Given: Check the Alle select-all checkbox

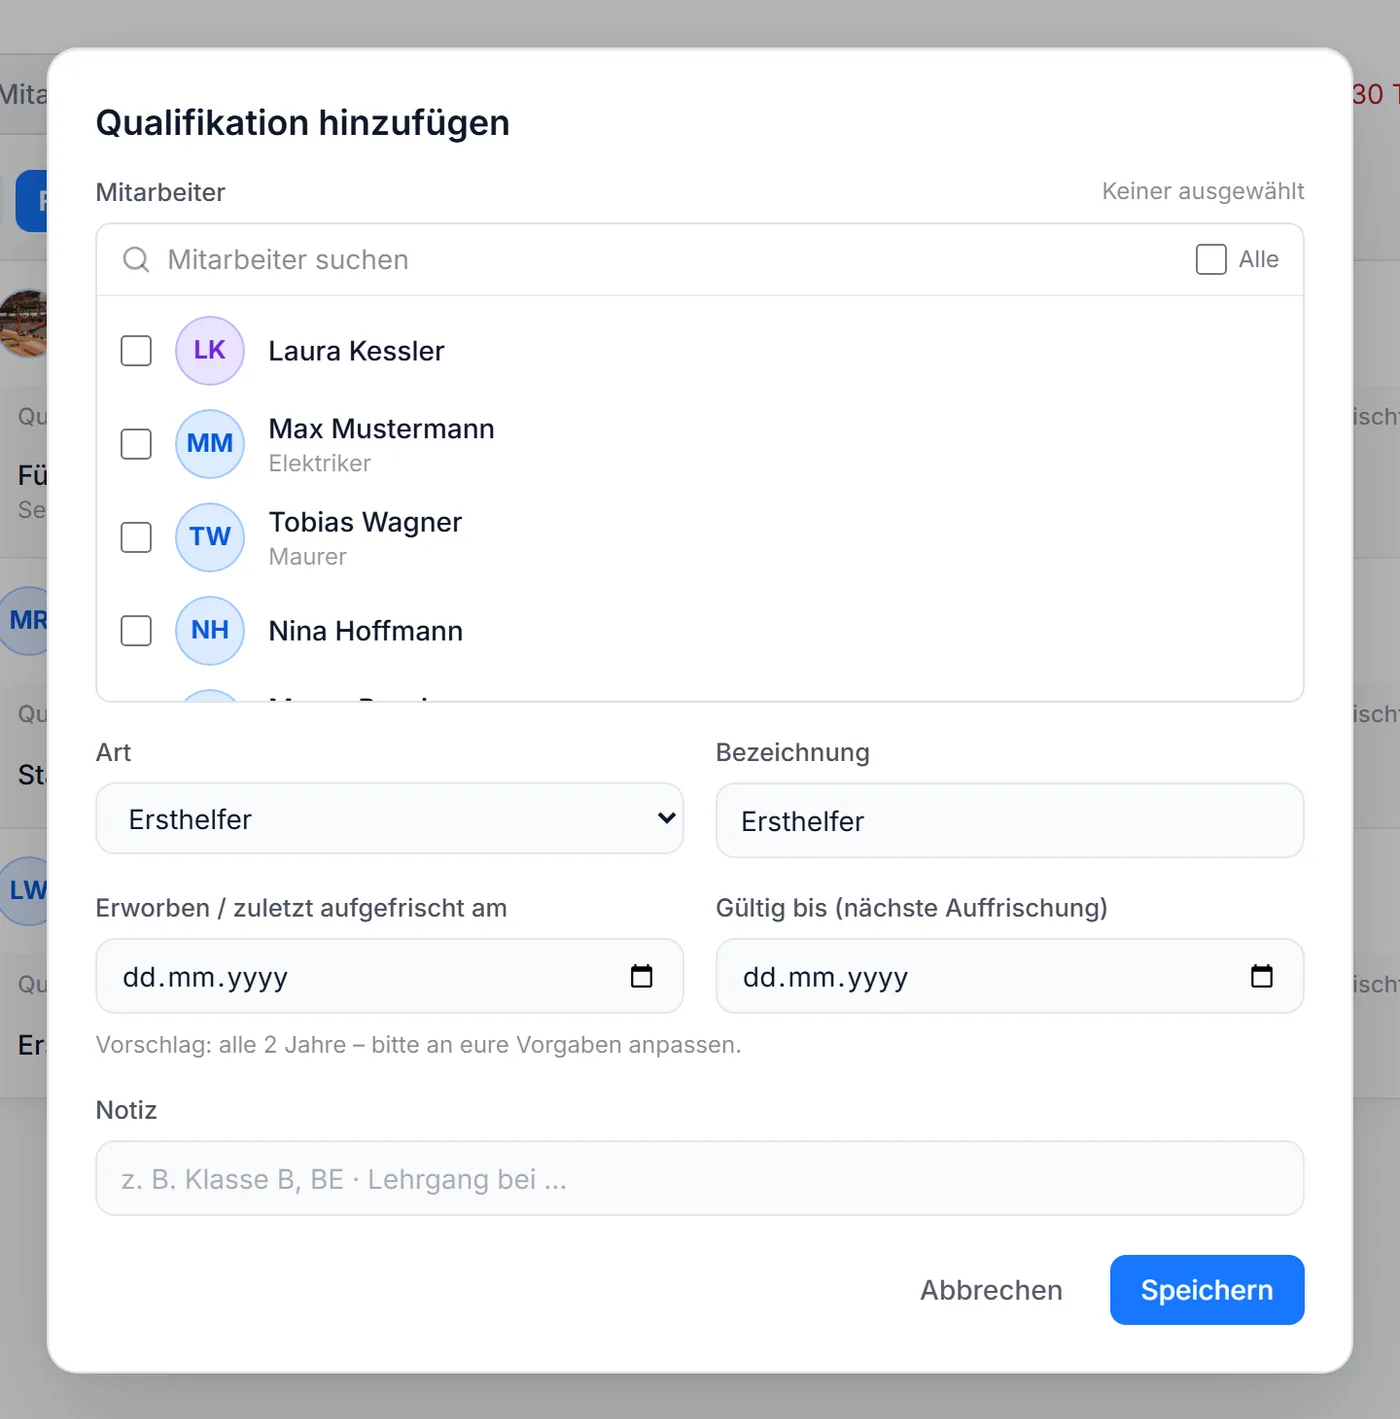Looking at the screenshot, I should coord(1211,259).
